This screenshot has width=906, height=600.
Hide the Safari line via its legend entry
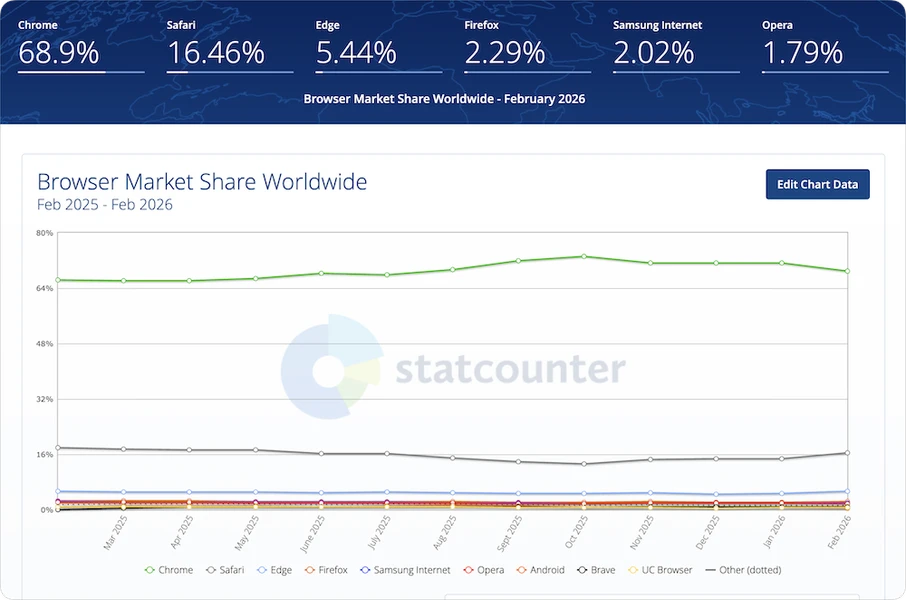point(228,570)
